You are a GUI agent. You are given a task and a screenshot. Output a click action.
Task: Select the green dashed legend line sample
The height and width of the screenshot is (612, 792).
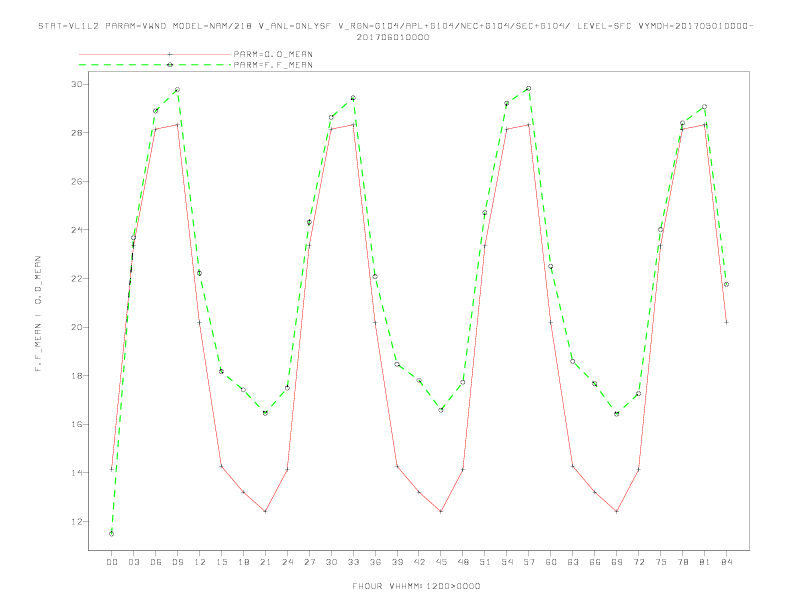[x=155, y=65]
